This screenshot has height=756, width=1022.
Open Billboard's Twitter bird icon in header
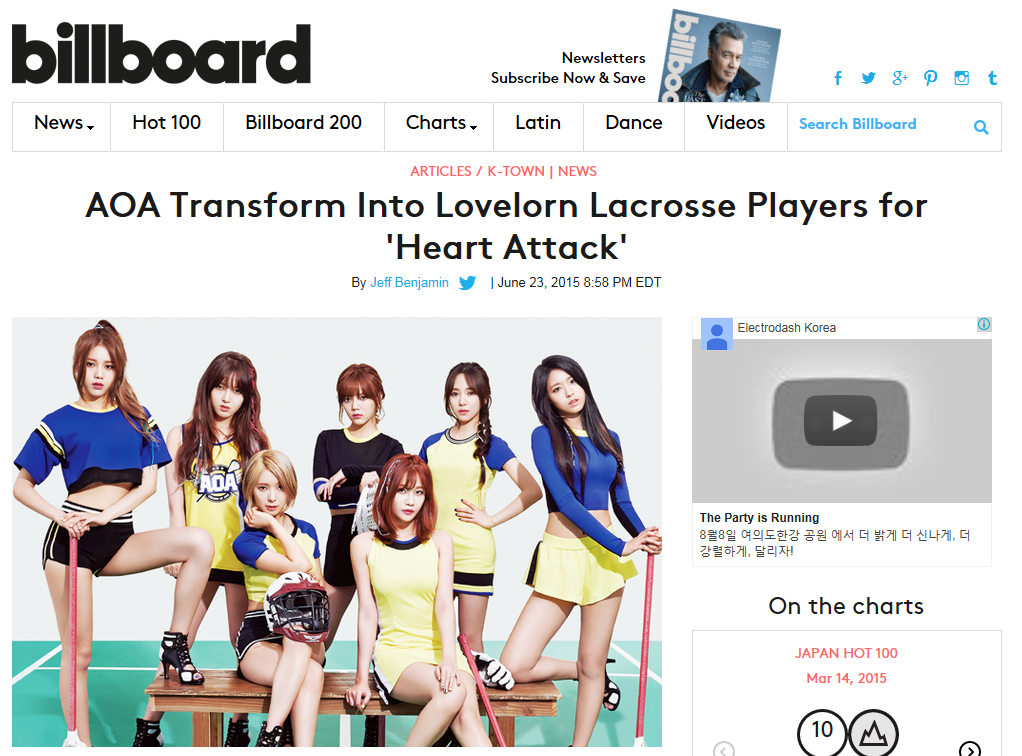868,78
